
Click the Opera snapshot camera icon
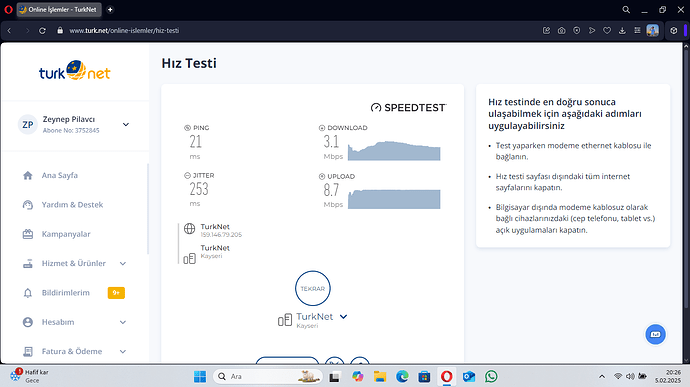click(x=562, y=31)
